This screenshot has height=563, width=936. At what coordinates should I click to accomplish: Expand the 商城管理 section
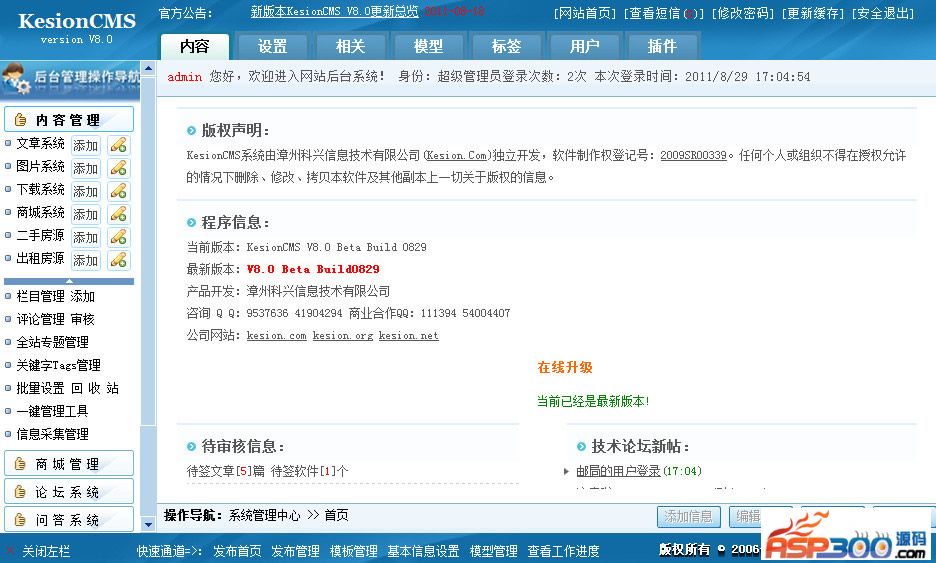(x=69, y=464)
